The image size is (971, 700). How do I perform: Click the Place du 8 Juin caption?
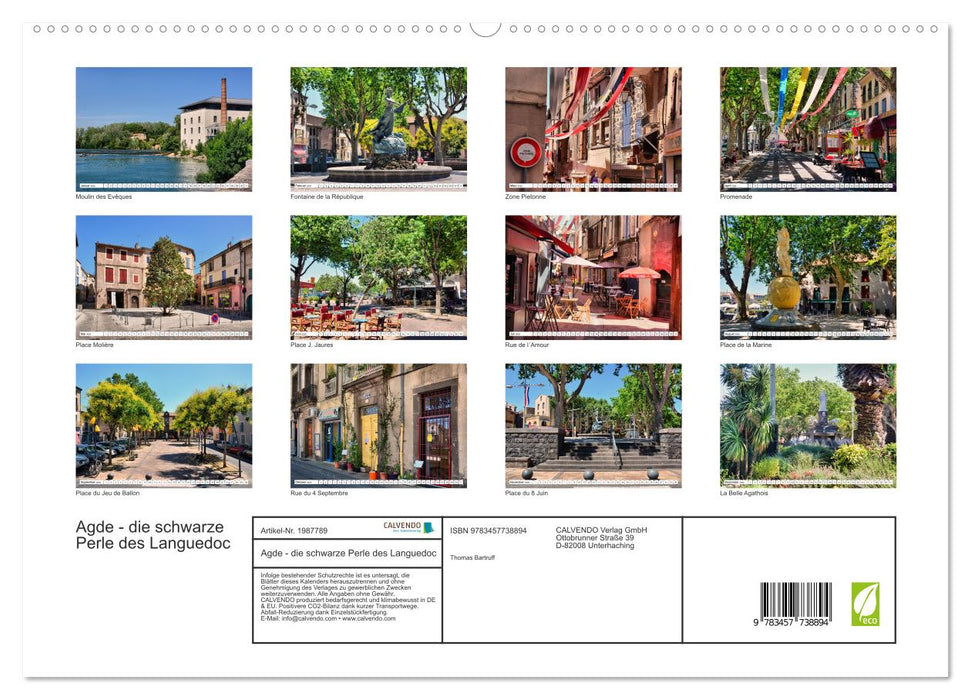point(527,491)
